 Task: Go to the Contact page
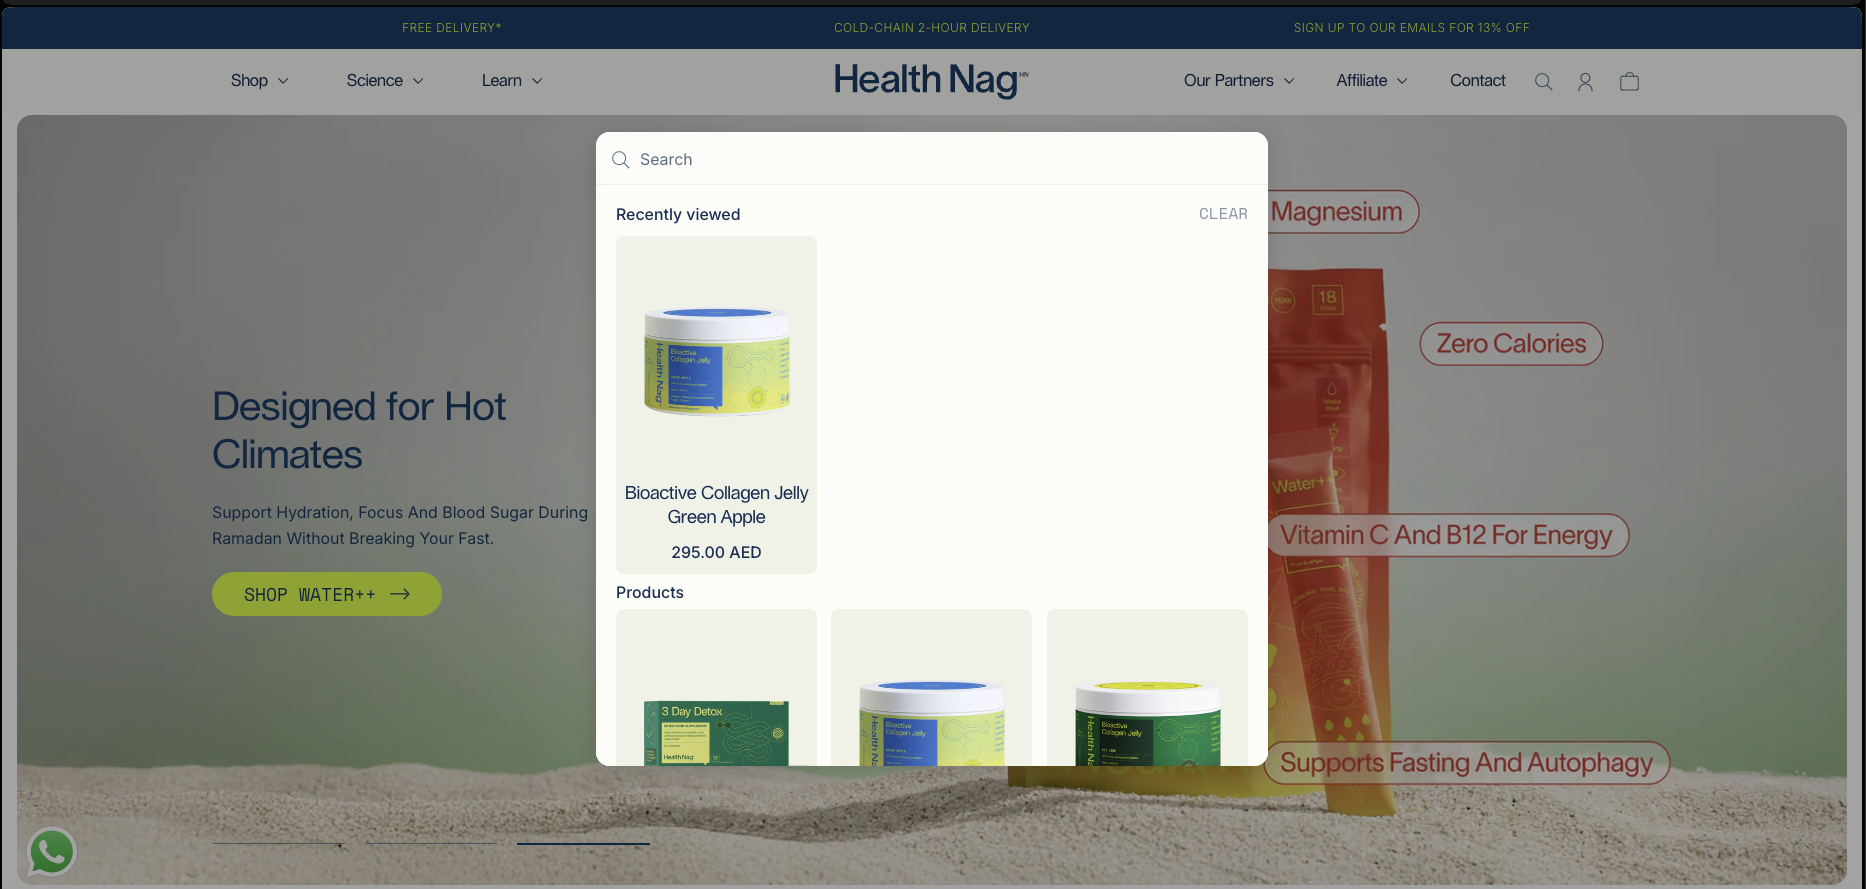[1477, 81]
